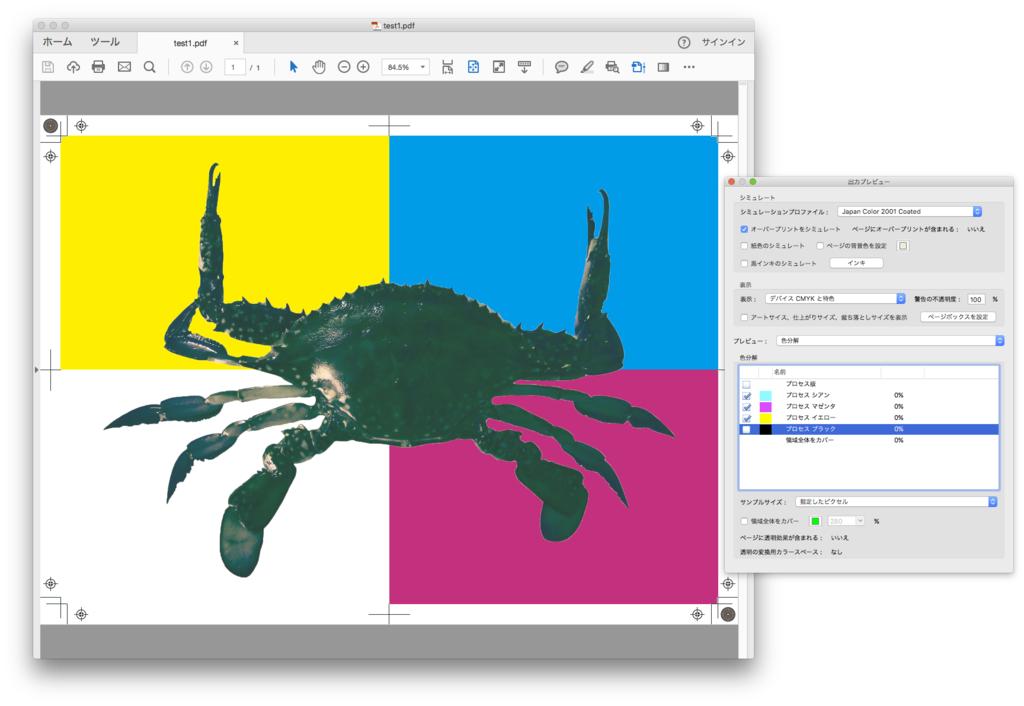Enable 領域全体をカバー checkbox at bottom
Image resolution: width=1024 pixels, height=706 pixels.
pos(744,521)
